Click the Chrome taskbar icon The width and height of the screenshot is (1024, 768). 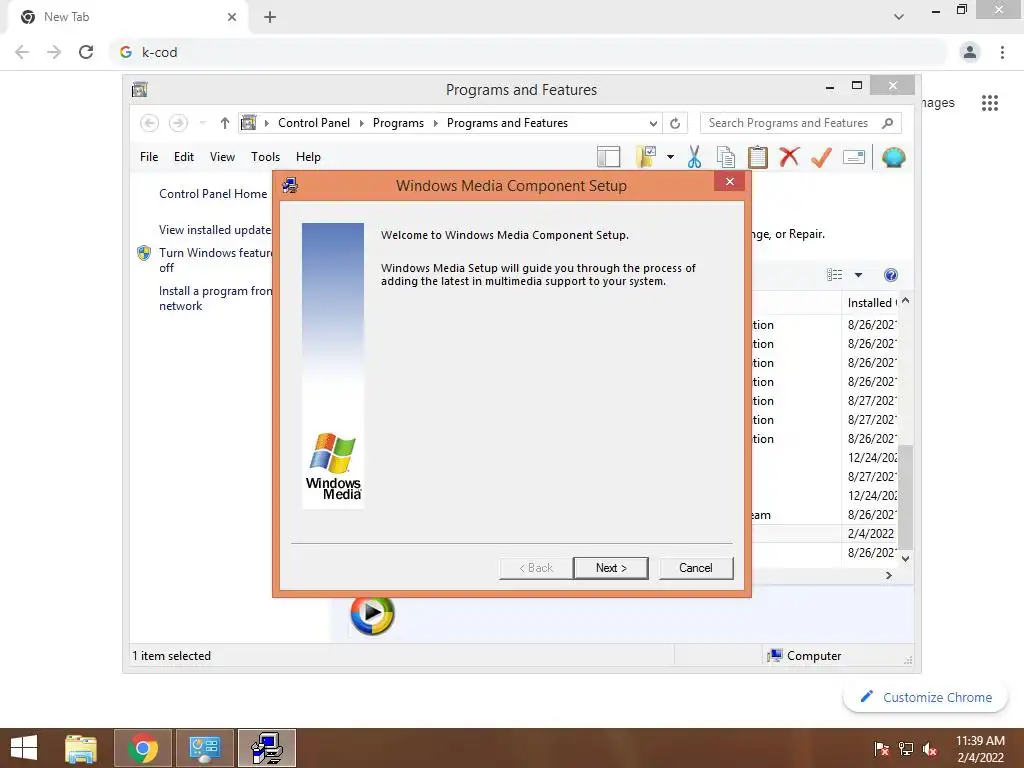[x=143, y=748]
